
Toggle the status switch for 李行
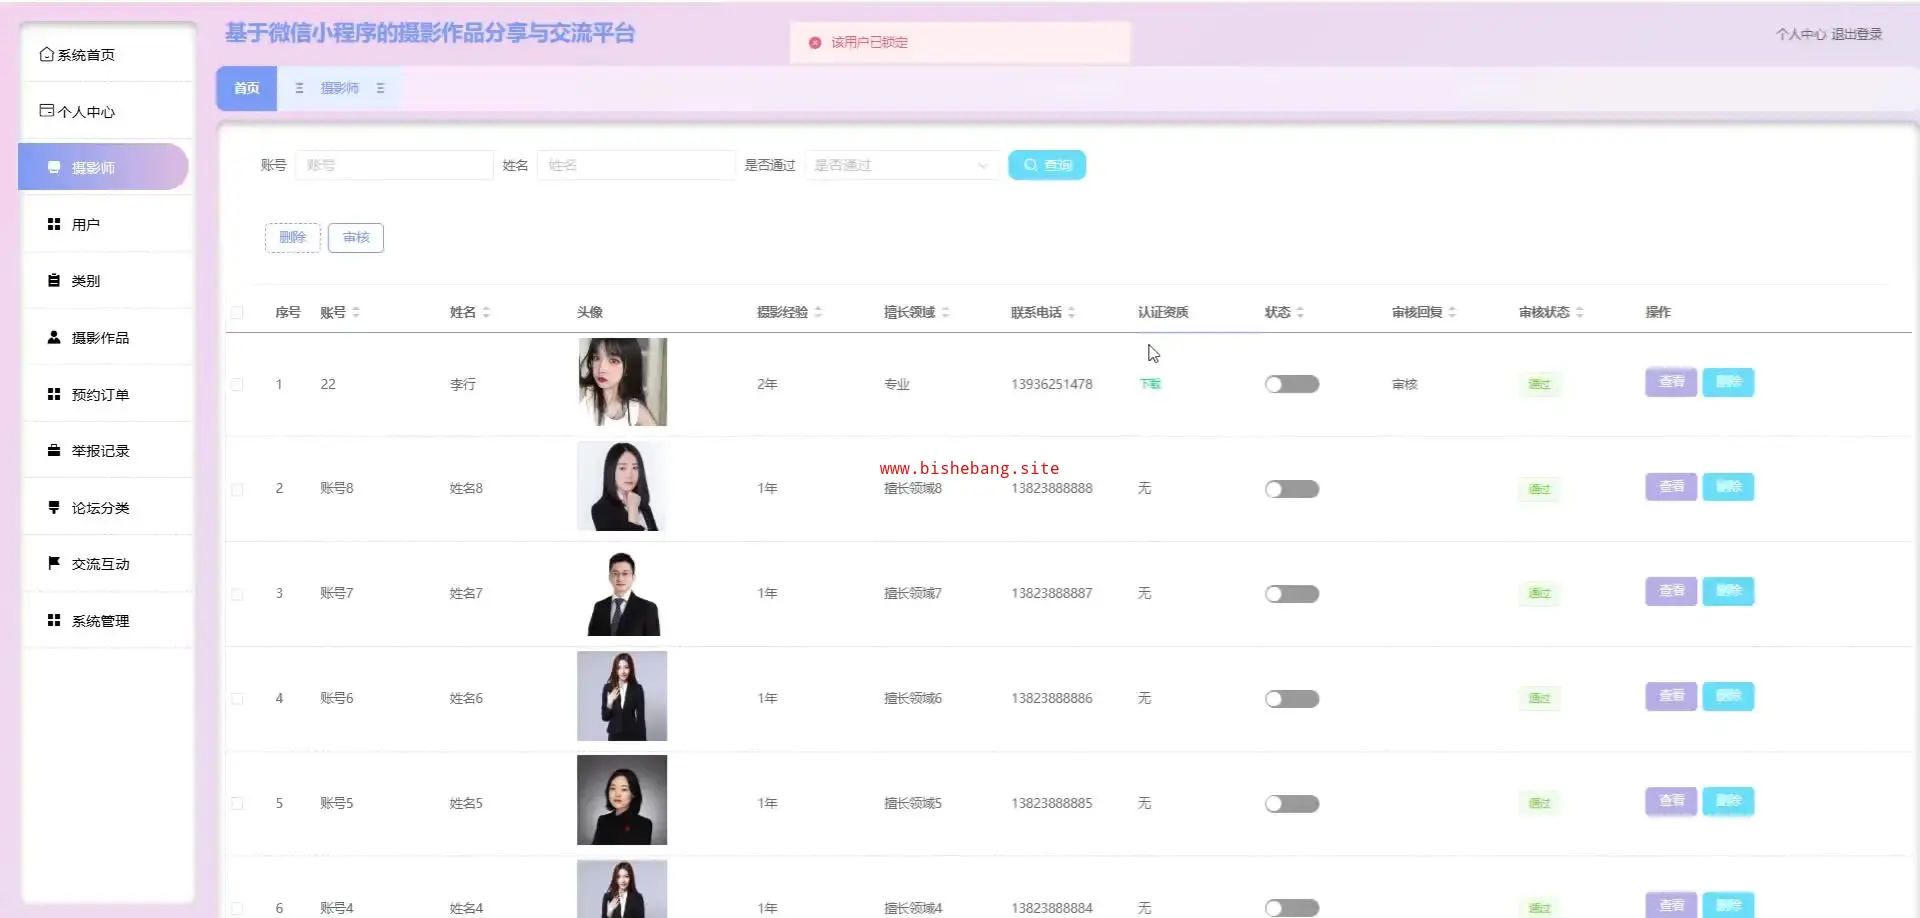coord(1291,385)
